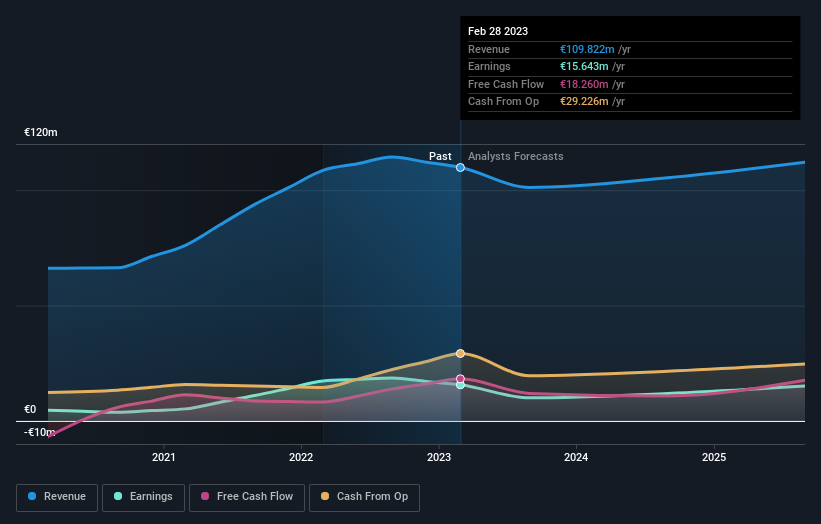Click the teal Earnings data point marker

[x=460, y=385]
